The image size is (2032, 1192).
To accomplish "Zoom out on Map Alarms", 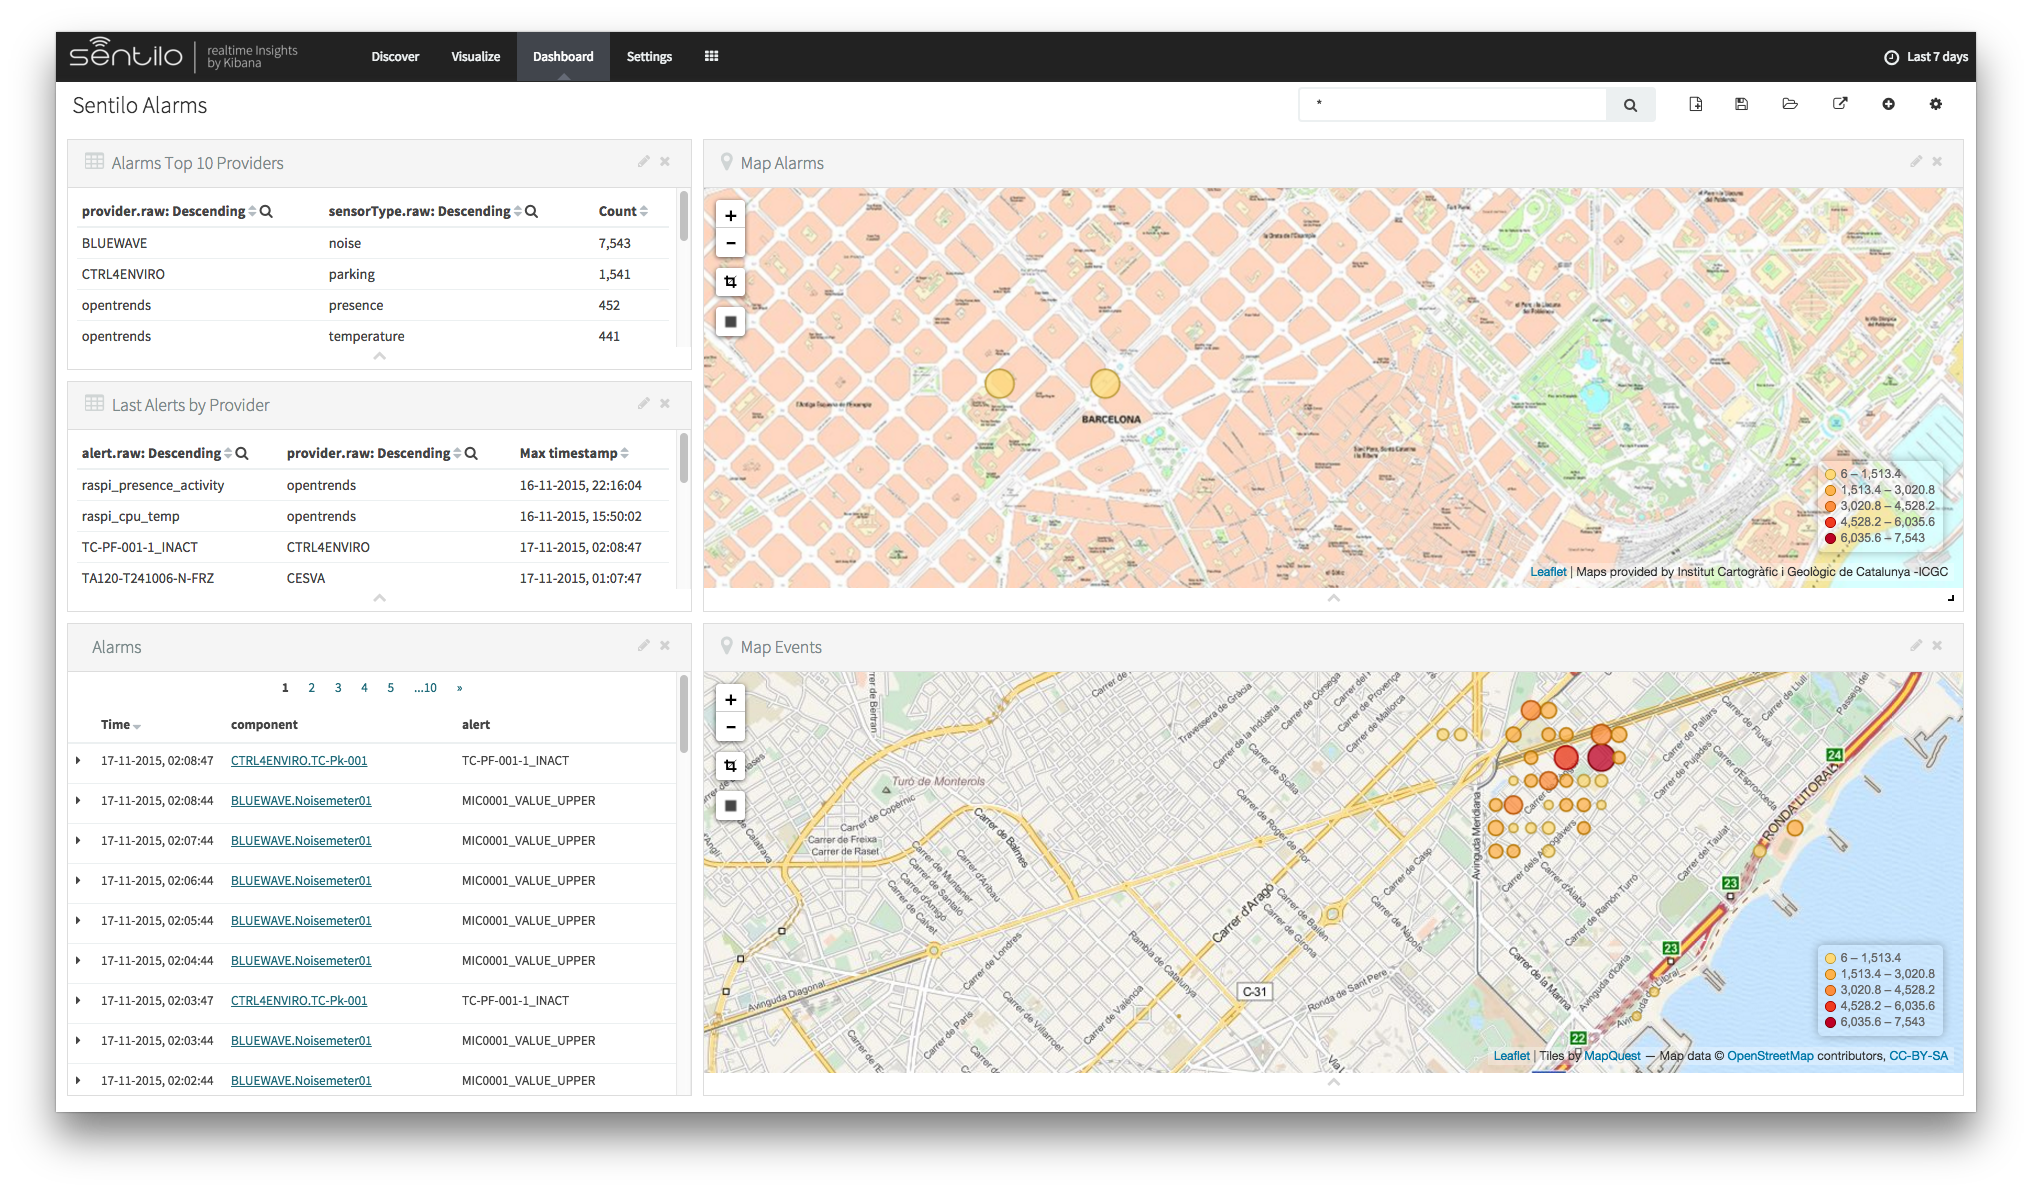I will pyautogui.click(x=731, y=243).
